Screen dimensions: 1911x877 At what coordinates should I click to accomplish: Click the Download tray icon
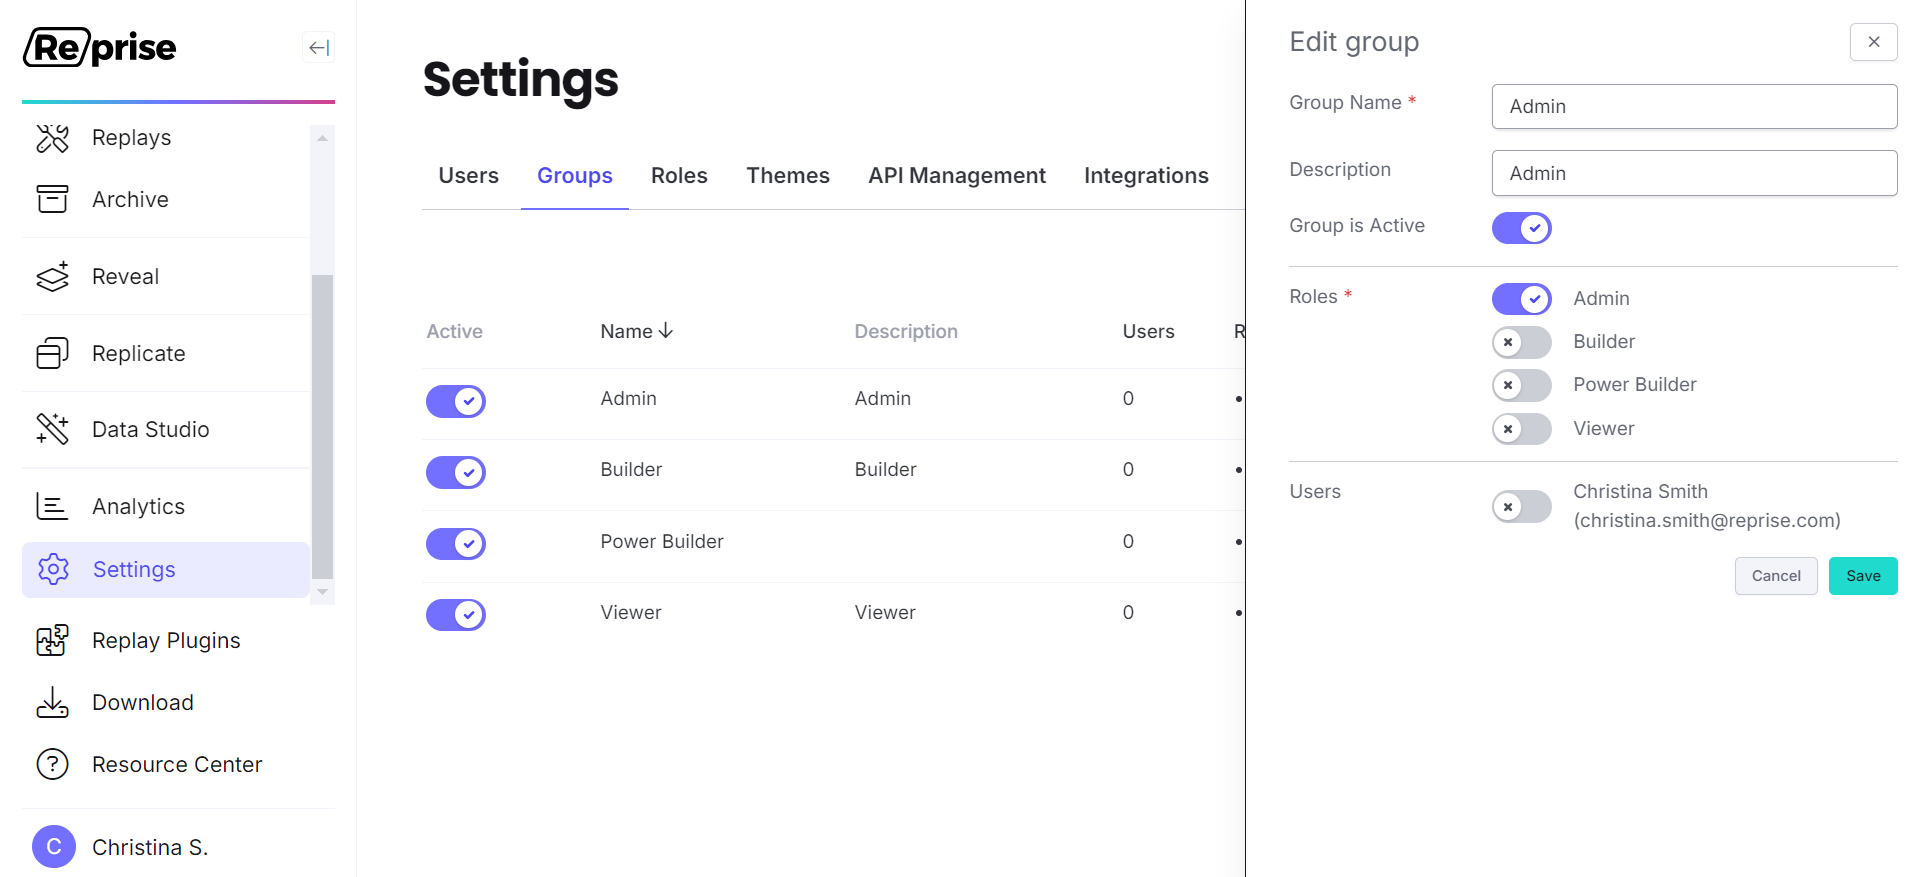[x=53, y=702]
